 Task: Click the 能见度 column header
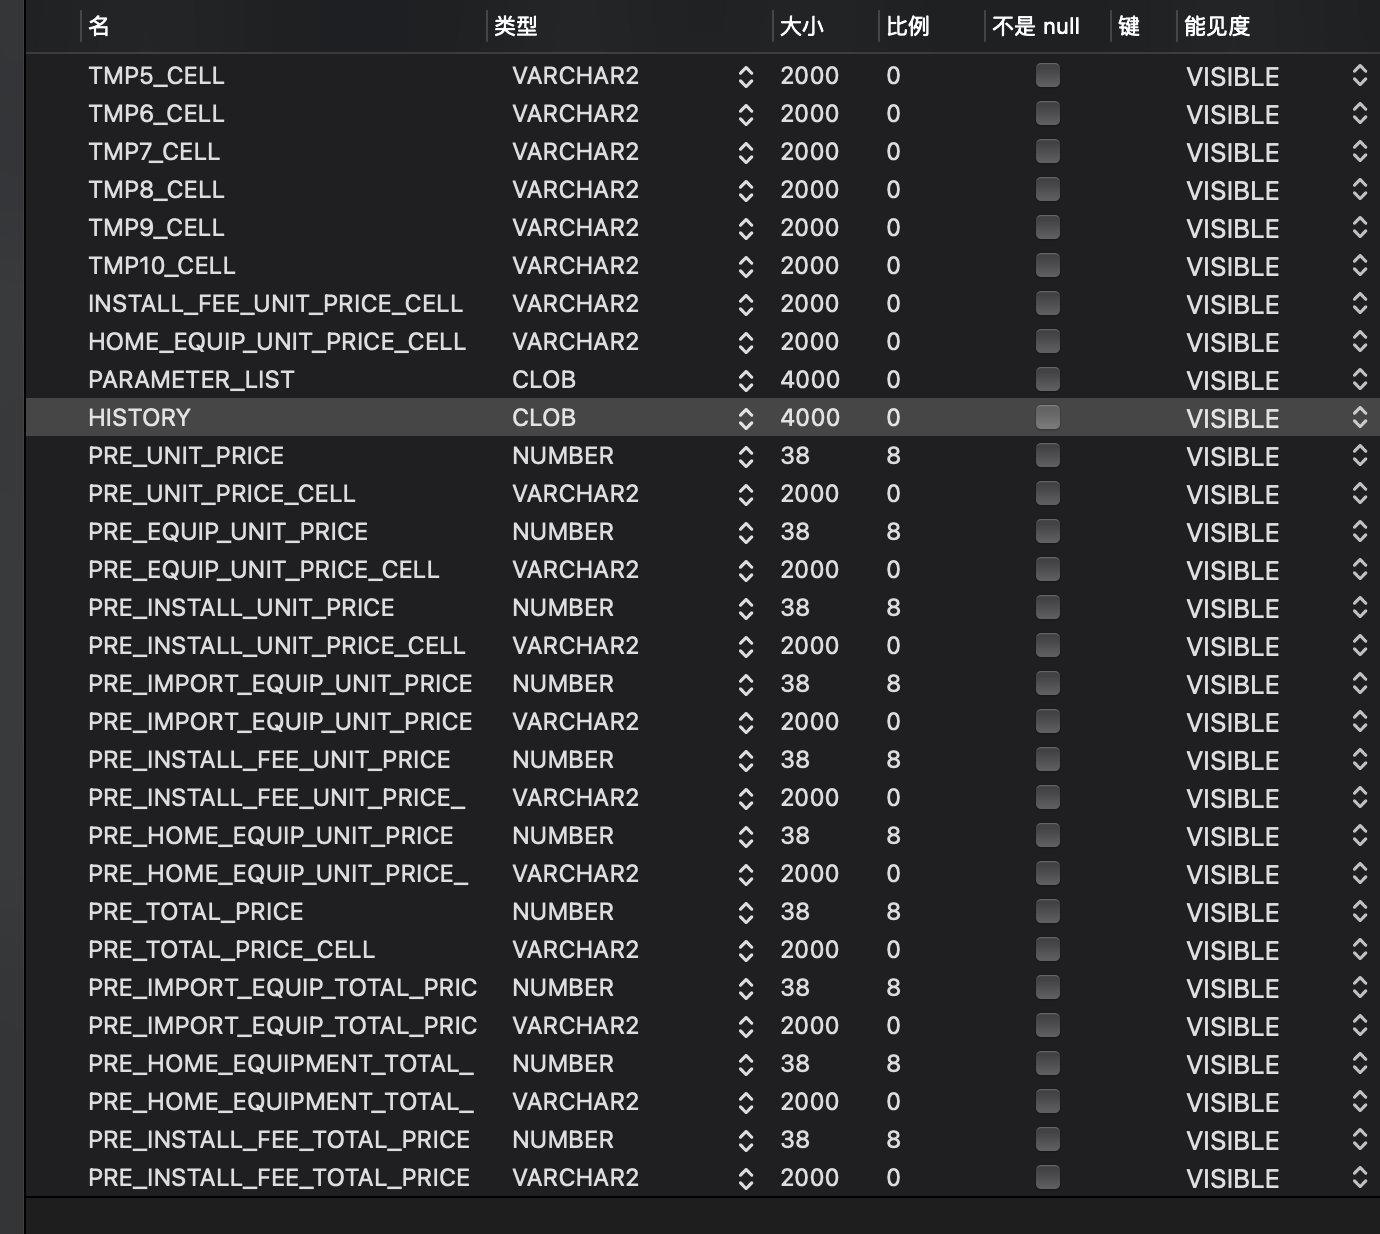pos(1217,26)
